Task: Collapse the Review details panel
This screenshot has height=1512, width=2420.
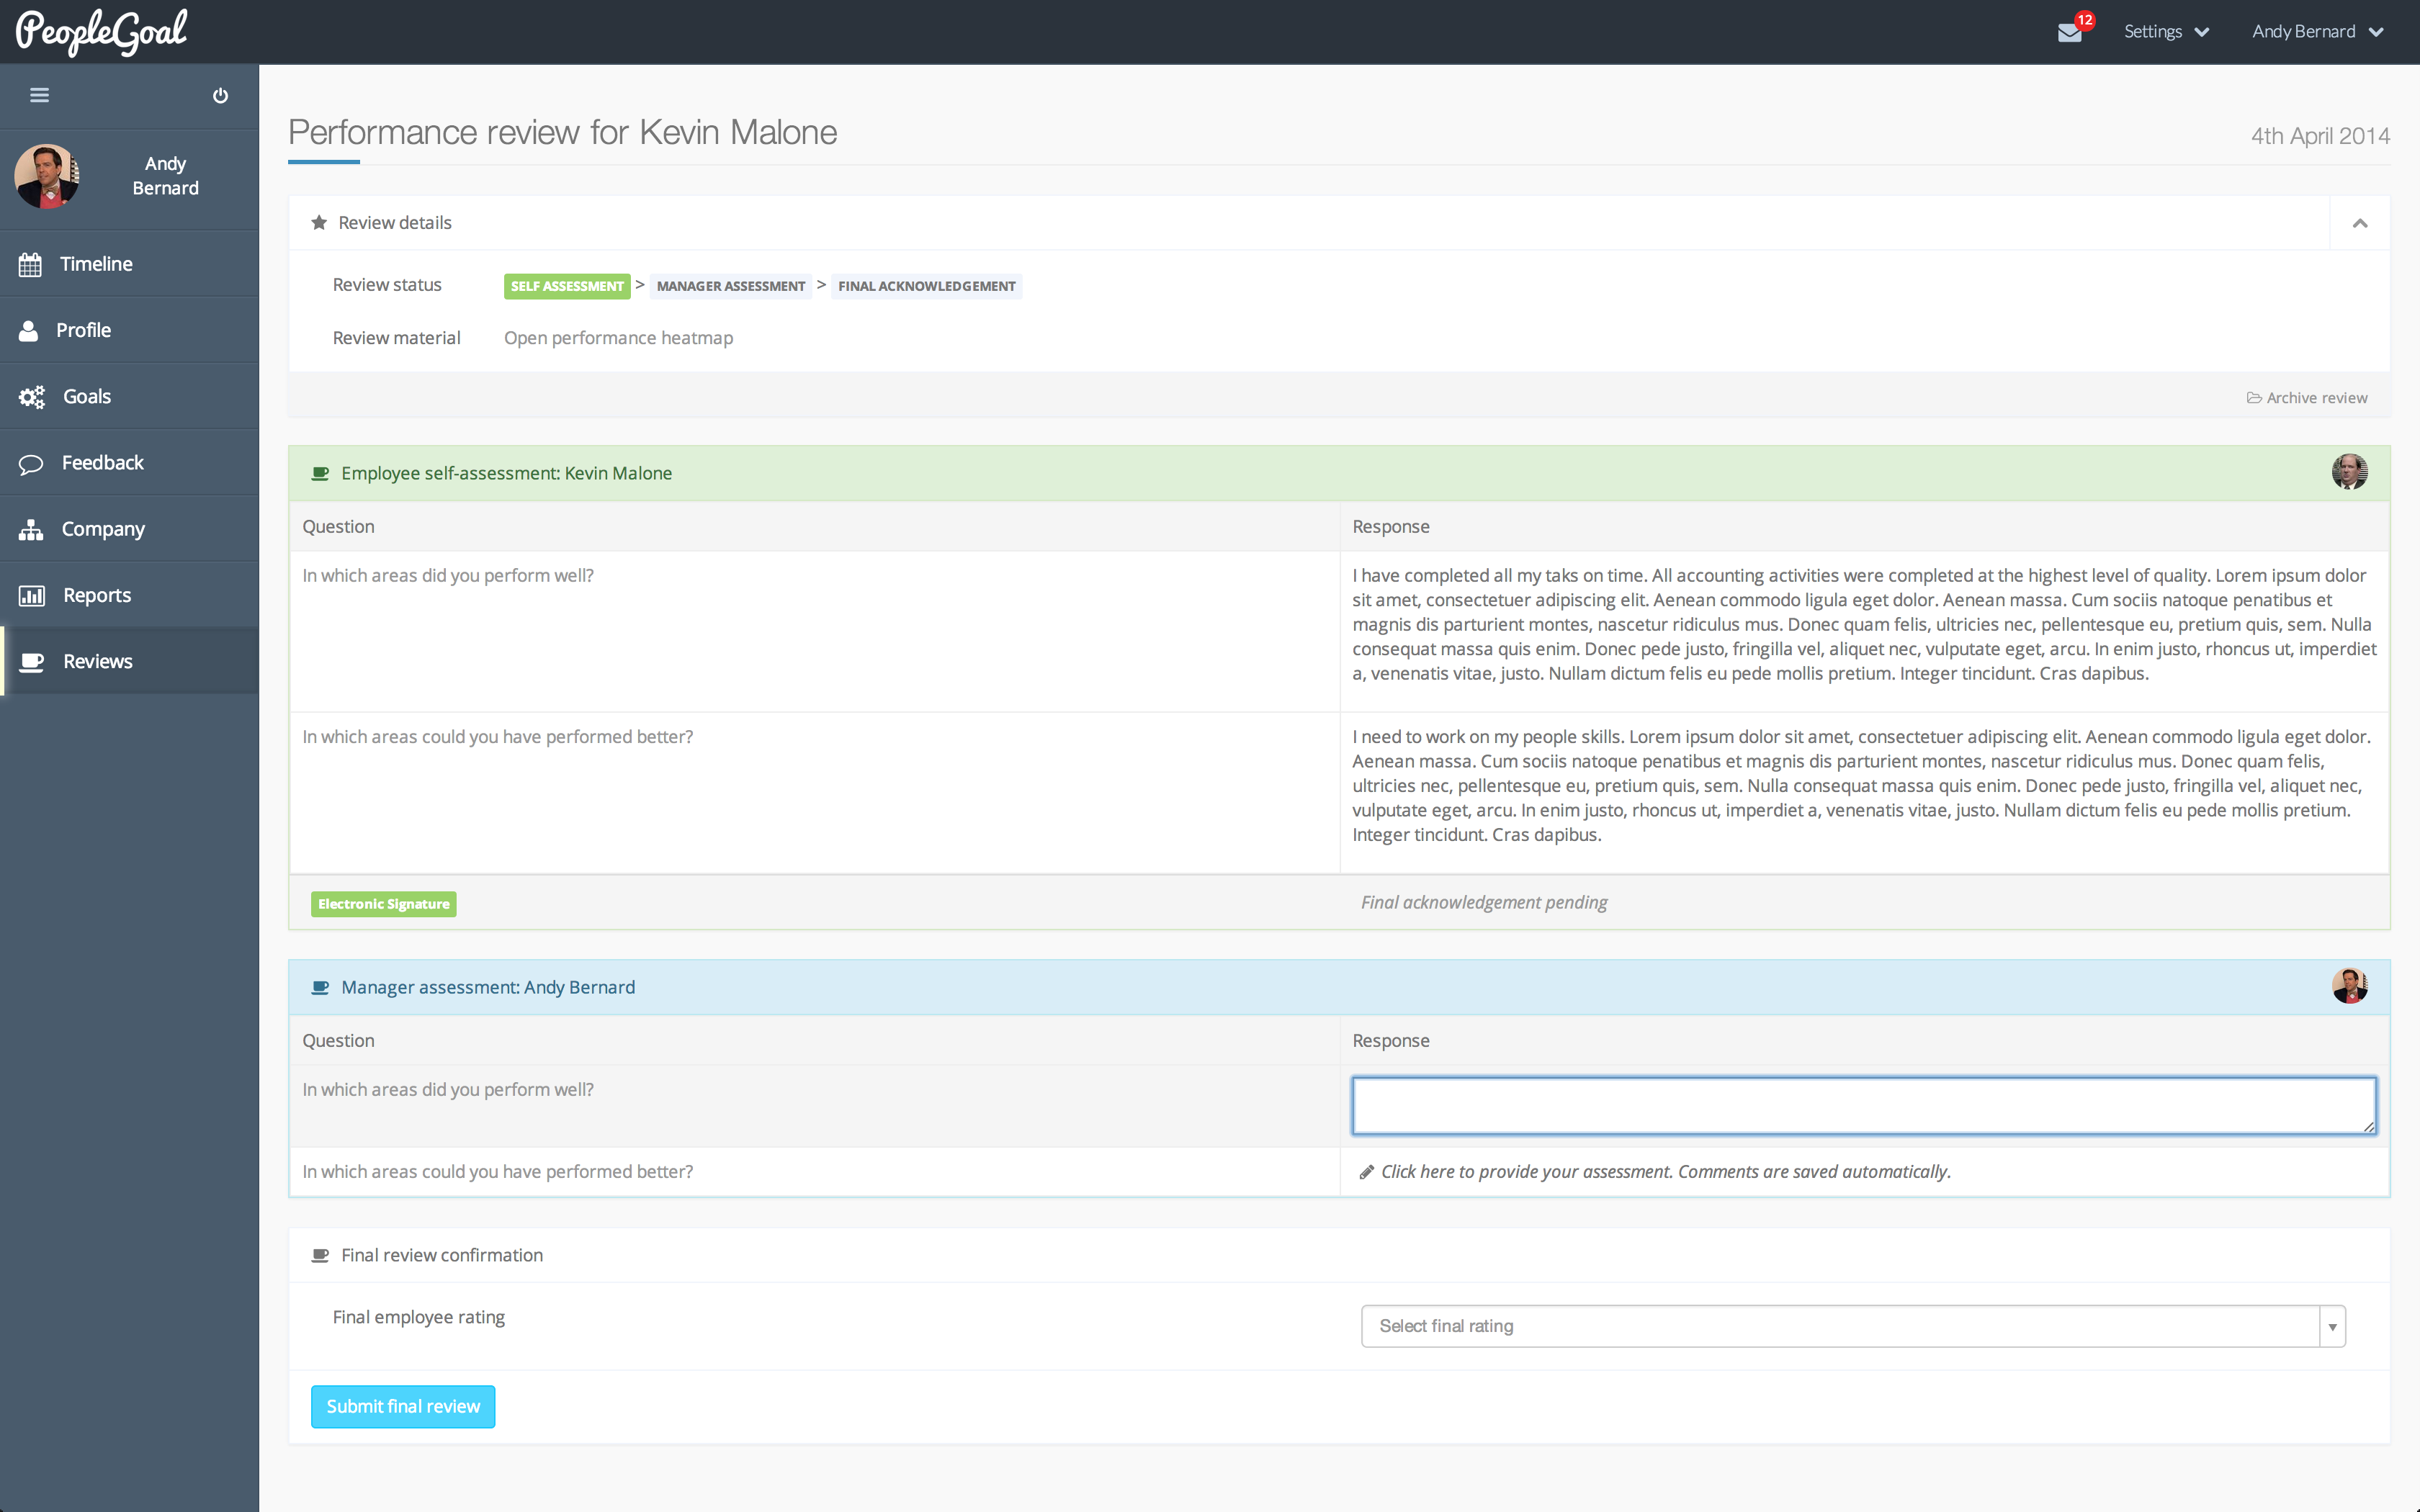Action: (2360, 223)
